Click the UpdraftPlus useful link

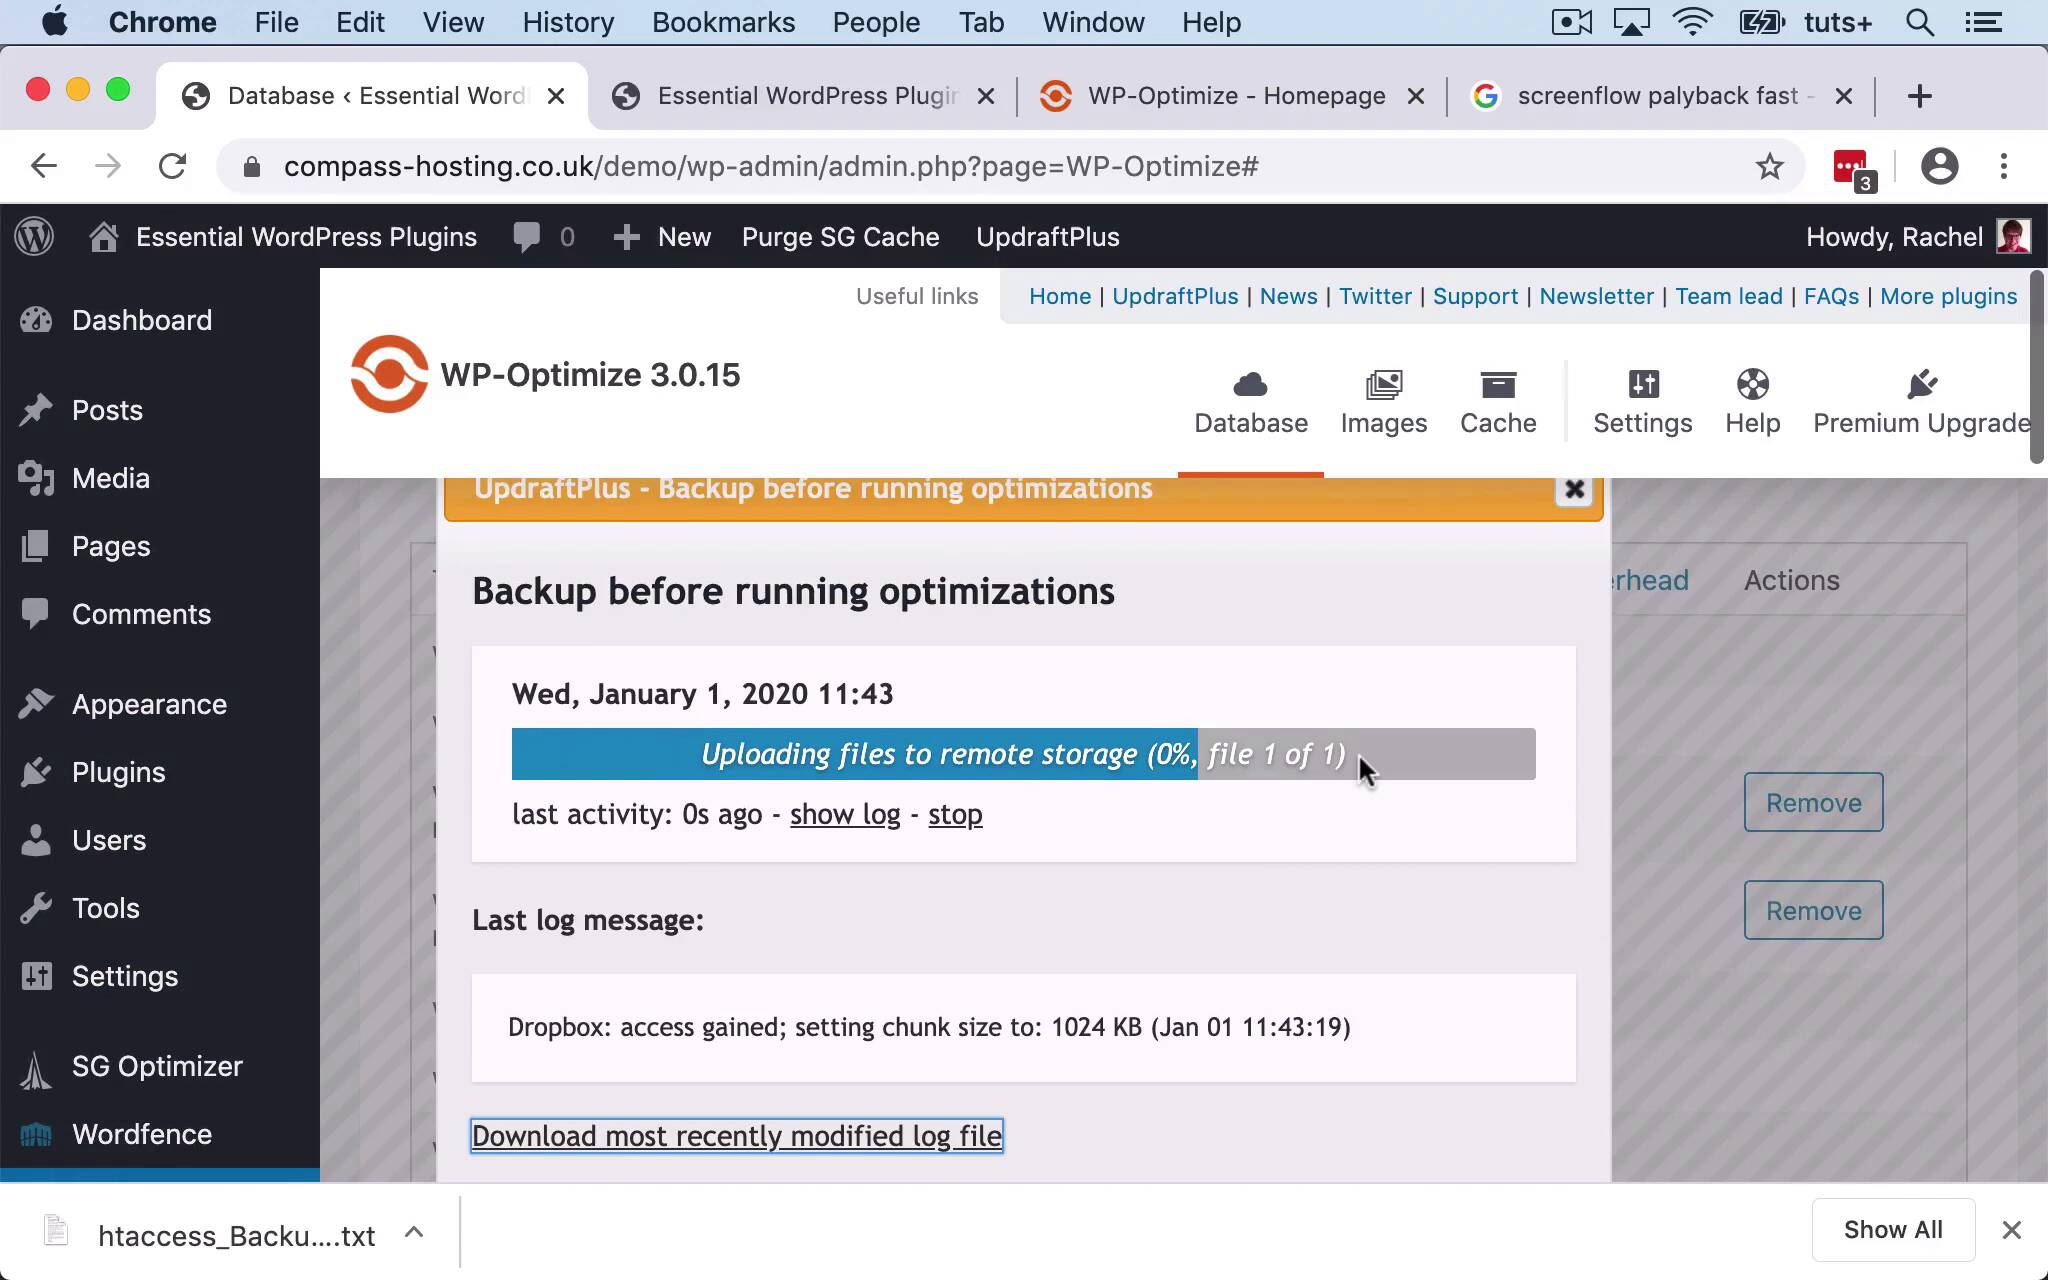tap(1175, 296)
